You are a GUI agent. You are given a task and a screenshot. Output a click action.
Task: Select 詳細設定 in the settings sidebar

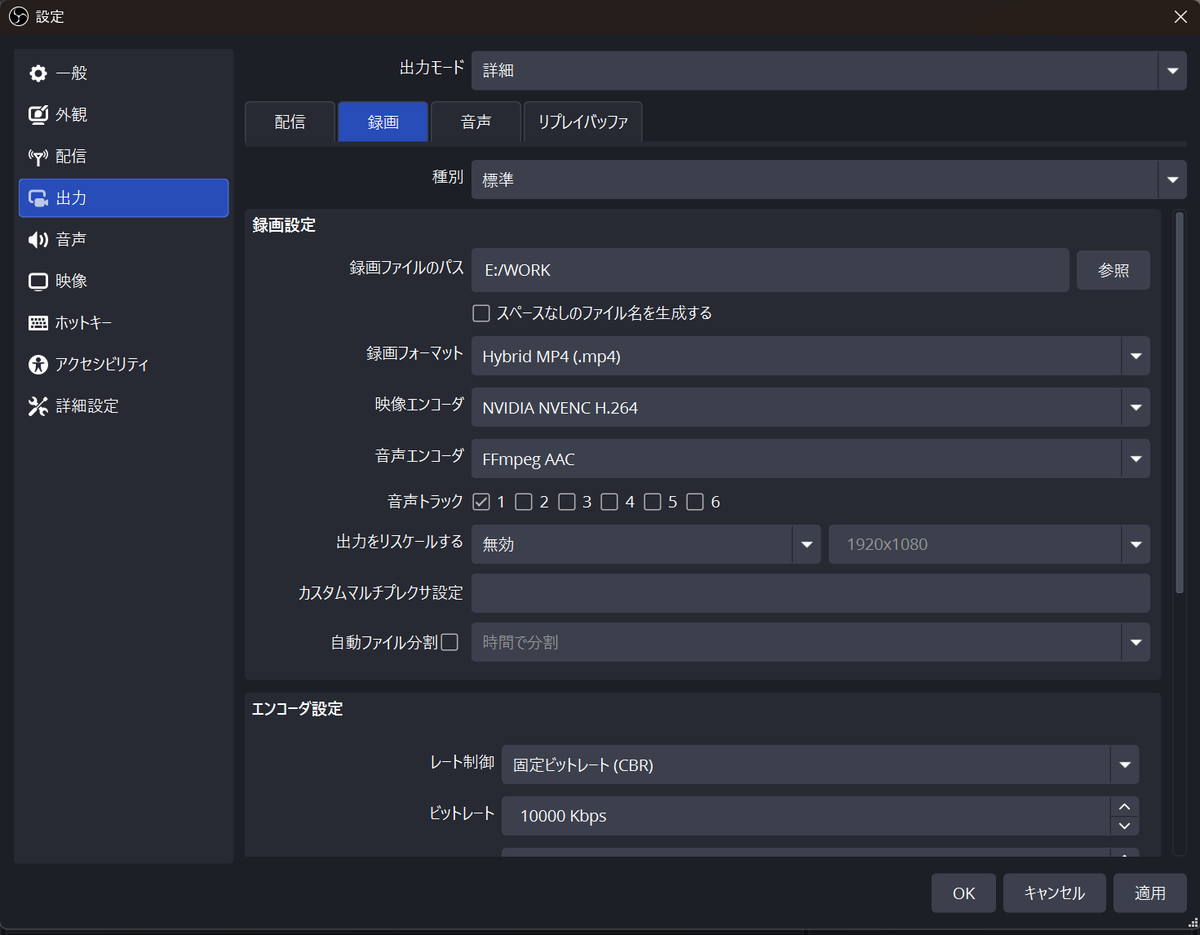tap(124, 406)
